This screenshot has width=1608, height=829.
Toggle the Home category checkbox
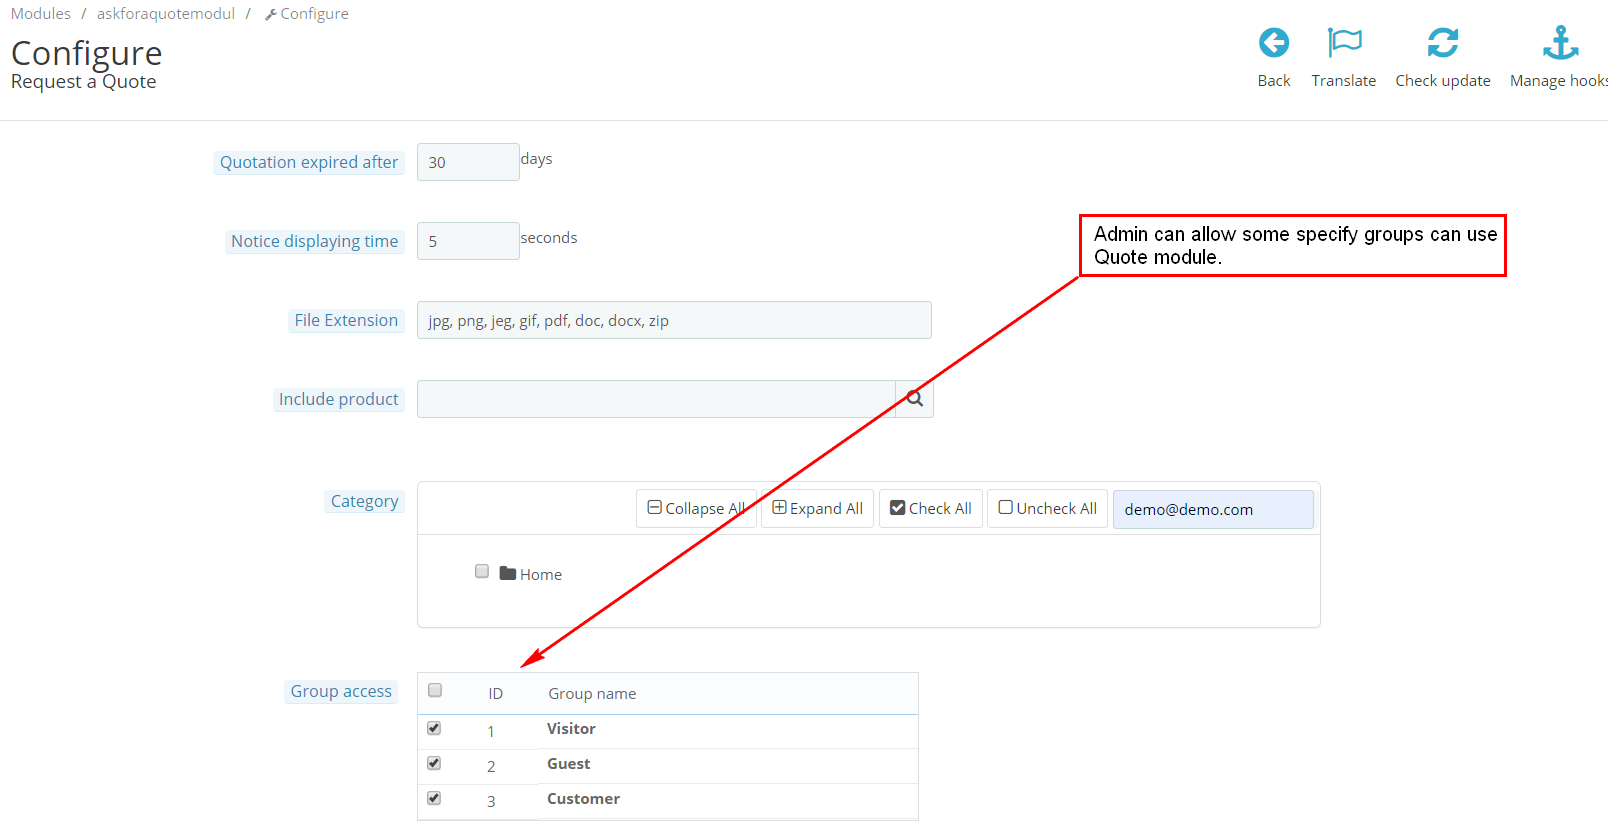(482, 571)
